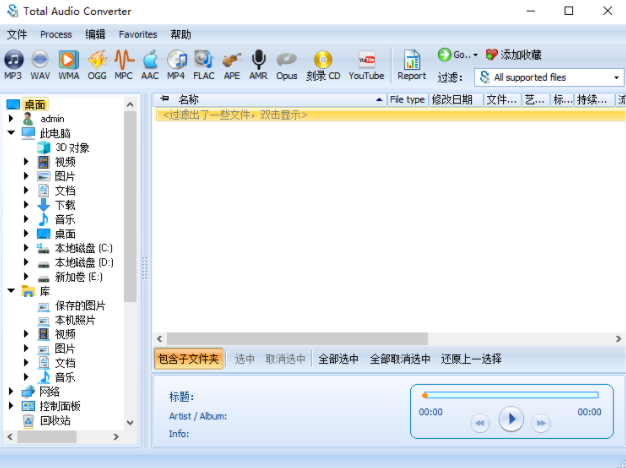Click the 添加收藏 button
626x468 pixels.
tap(513, 55)
